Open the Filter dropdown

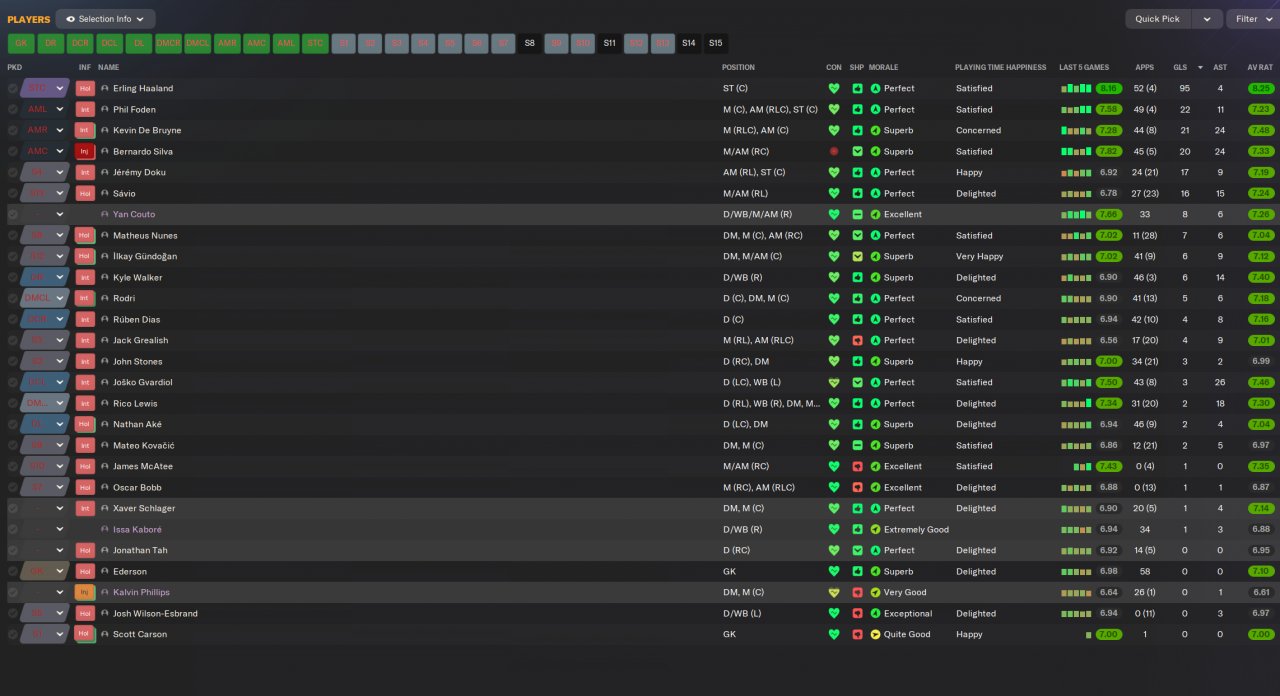1253,19
